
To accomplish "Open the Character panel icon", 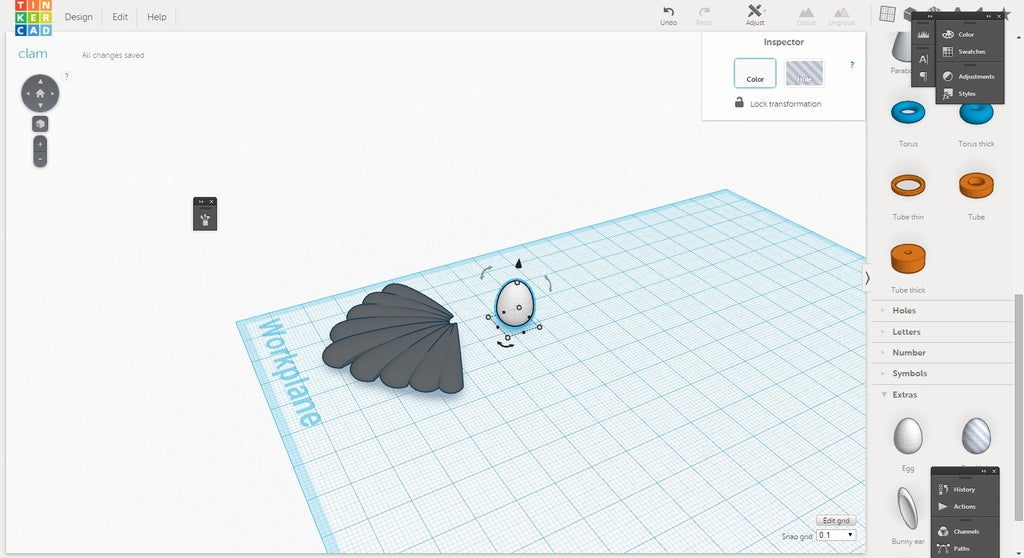I will click(923, 59).
